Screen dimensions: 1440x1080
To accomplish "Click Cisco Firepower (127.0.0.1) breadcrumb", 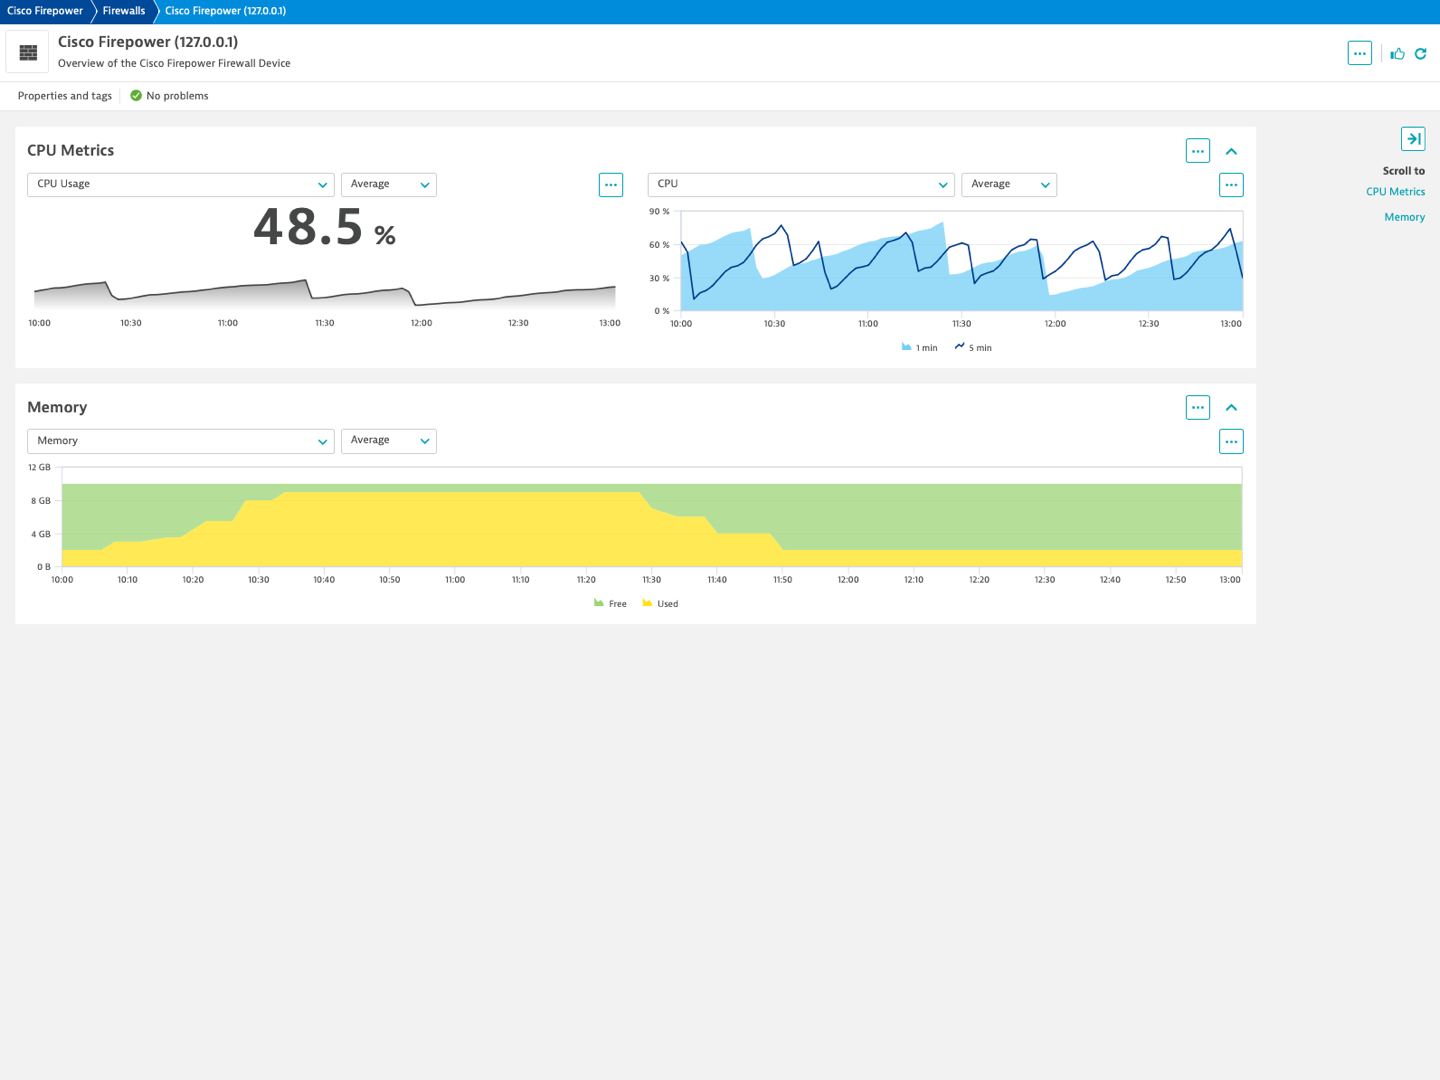I will tap(225, 11).
